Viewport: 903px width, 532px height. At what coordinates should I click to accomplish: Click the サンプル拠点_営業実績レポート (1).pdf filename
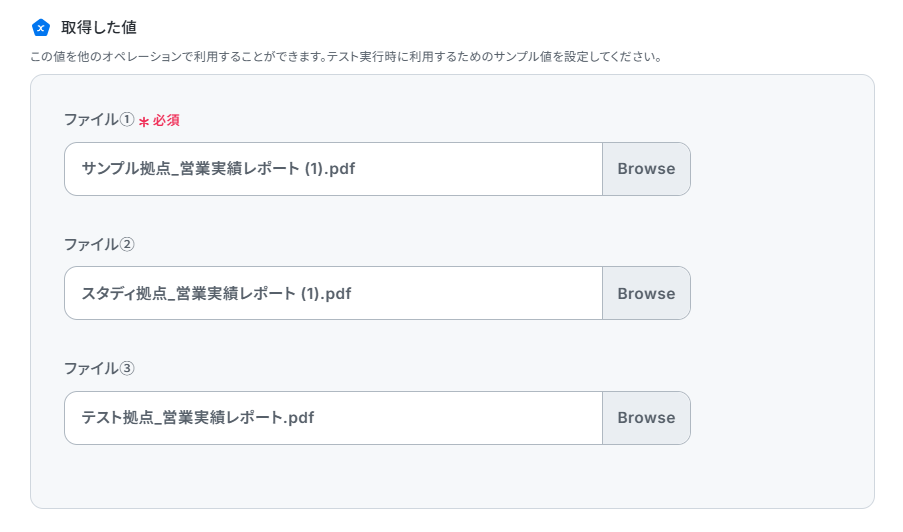click(x=218, y=169)
